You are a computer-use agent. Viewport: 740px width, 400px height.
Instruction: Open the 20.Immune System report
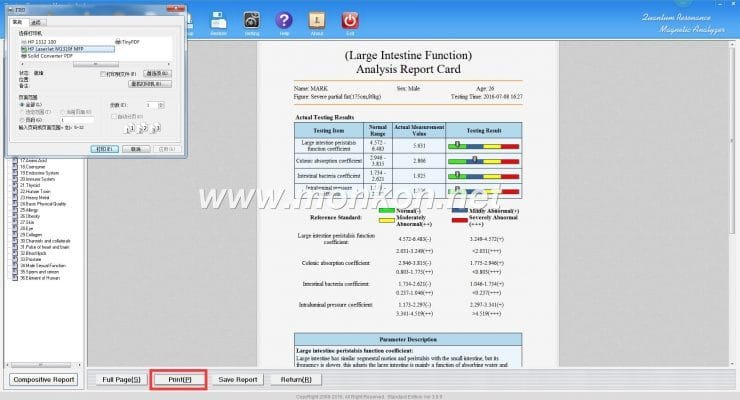(37, 179)
